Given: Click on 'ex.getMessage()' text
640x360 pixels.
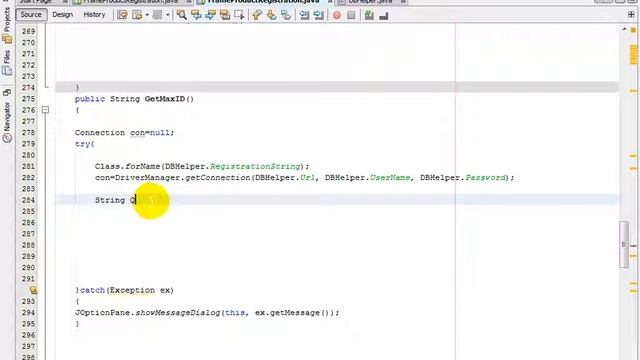Looking at the screenshot, I should pos(292,313).
